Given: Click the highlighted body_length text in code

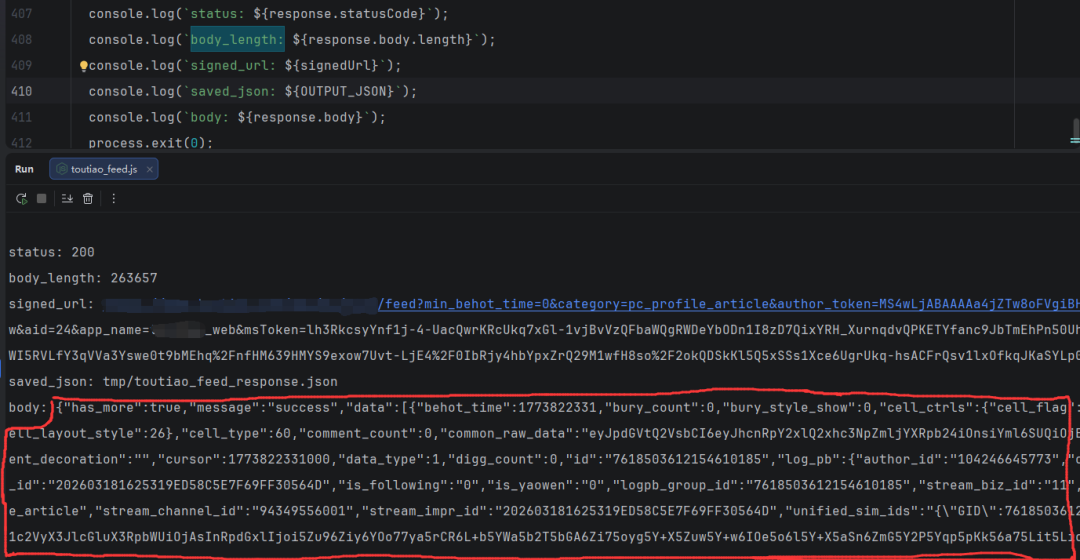Looking at the screenshot, I should [237, 39].
